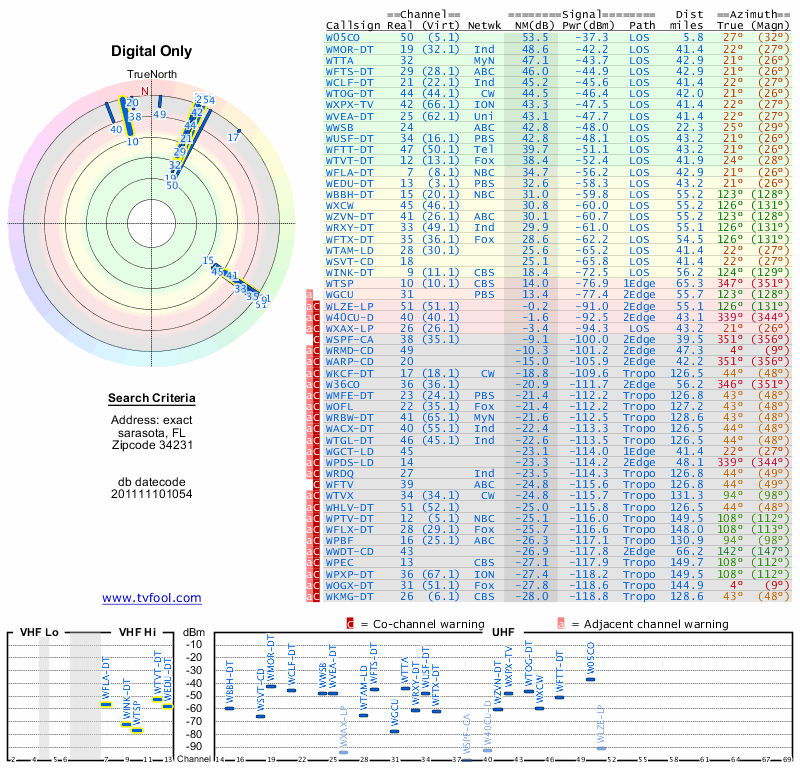
Task: Select the WXCW table callsign
Action: pyautogui.click(x=340, y=205)
